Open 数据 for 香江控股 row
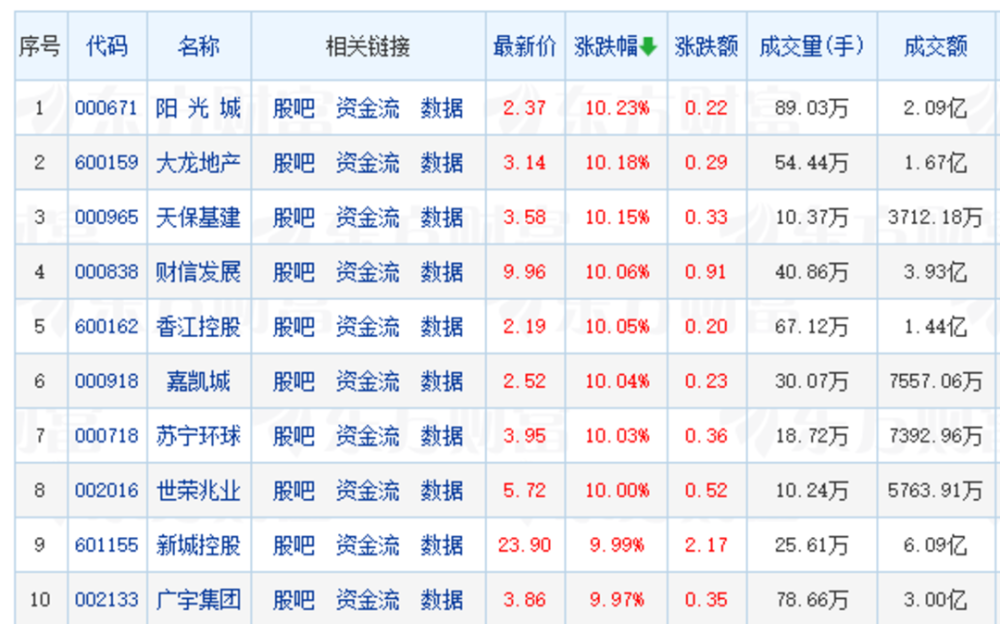This screenshot has width=1000, height=624. pos(442,327)
